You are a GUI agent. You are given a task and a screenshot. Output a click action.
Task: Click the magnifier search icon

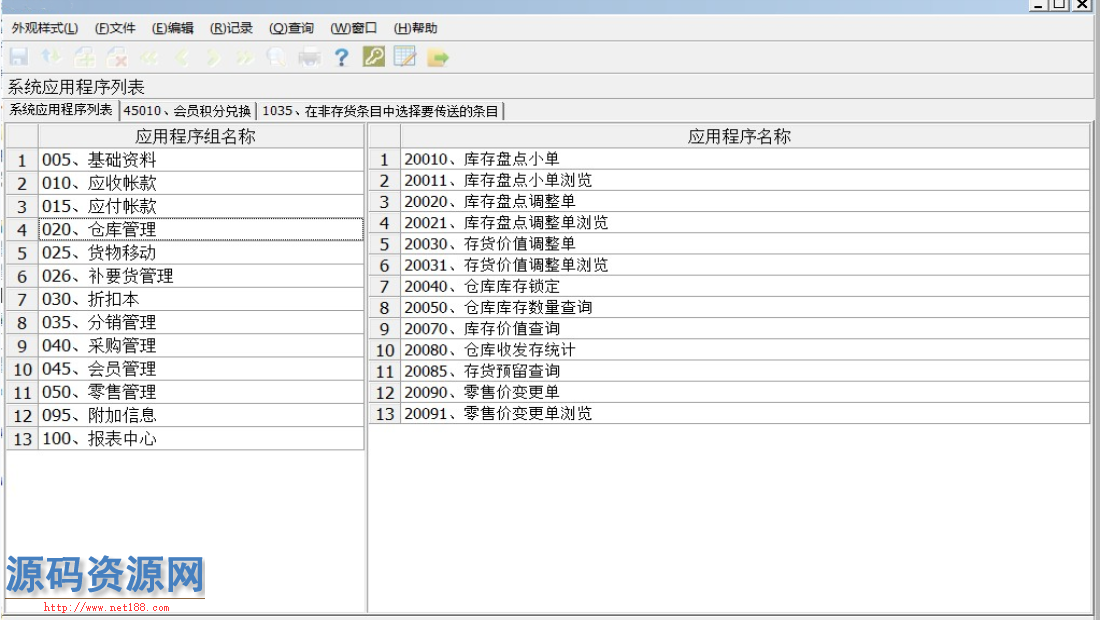(276, 58)
